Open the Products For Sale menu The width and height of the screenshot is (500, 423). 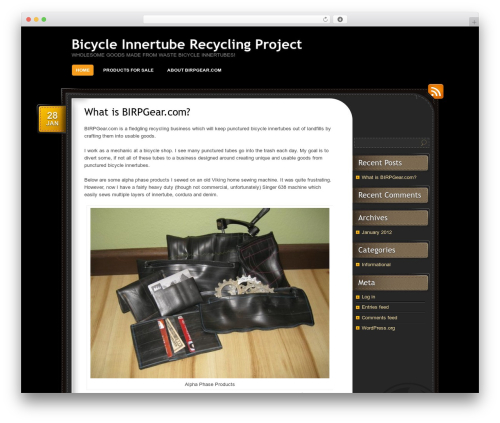(x=128, y=70)
